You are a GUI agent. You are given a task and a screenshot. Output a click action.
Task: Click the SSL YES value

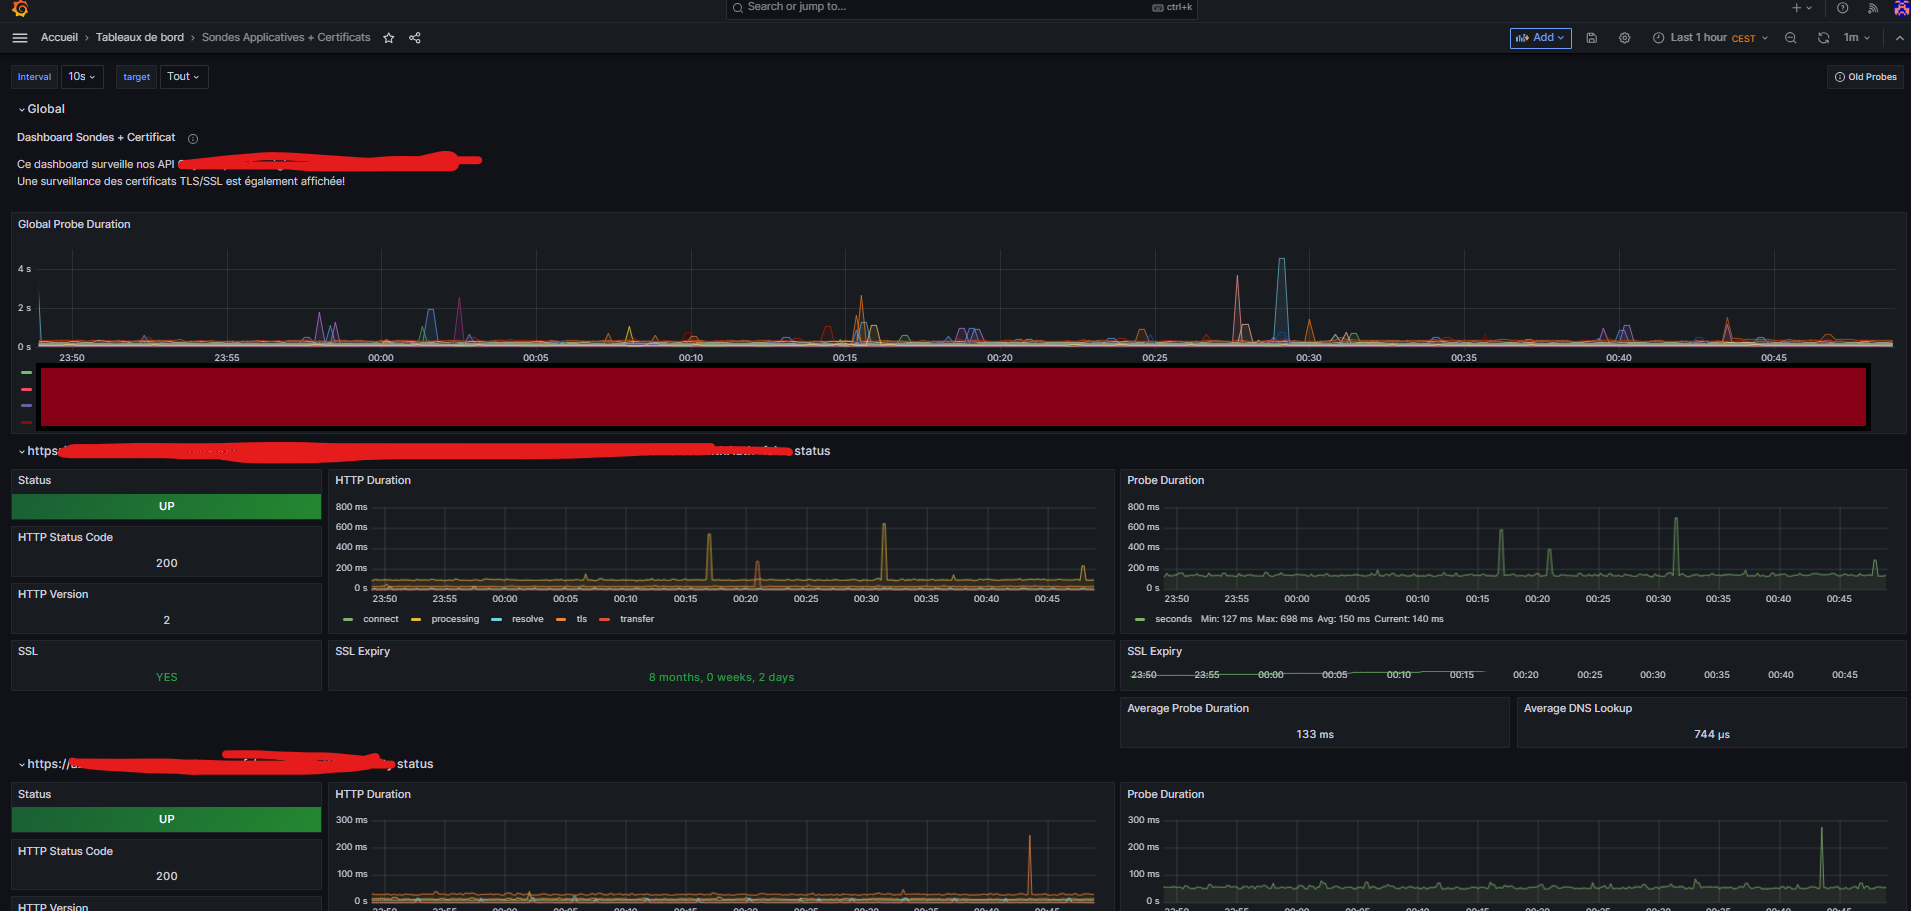(x=166, y=678)
